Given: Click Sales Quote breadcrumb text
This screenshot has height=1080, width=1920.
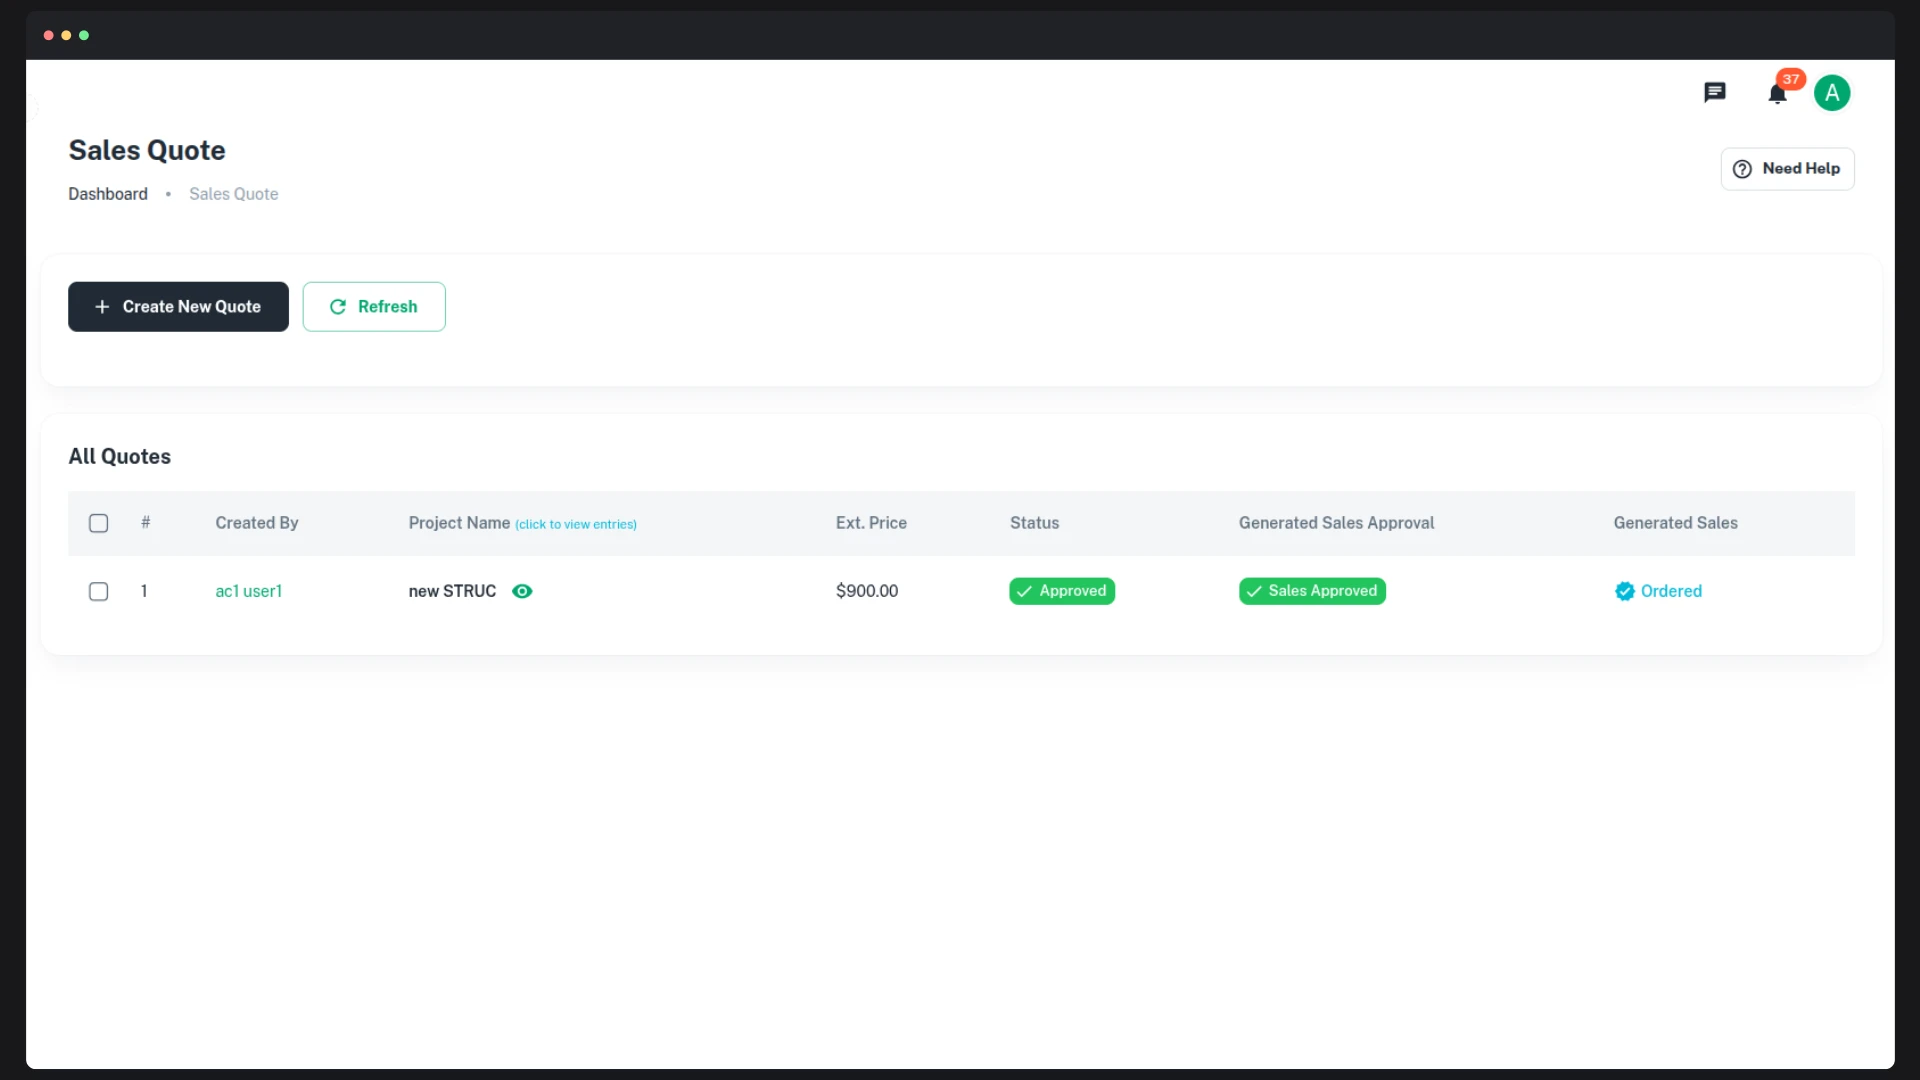Looking at the screenshot, I should pos(234,194).
